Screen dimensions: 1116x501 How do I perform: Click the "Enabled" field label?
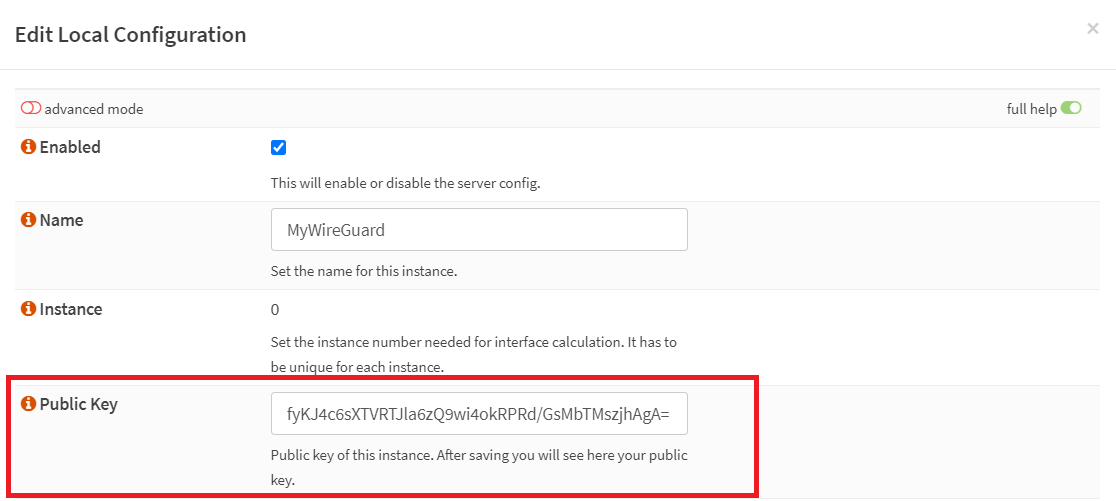coord(70,147)
